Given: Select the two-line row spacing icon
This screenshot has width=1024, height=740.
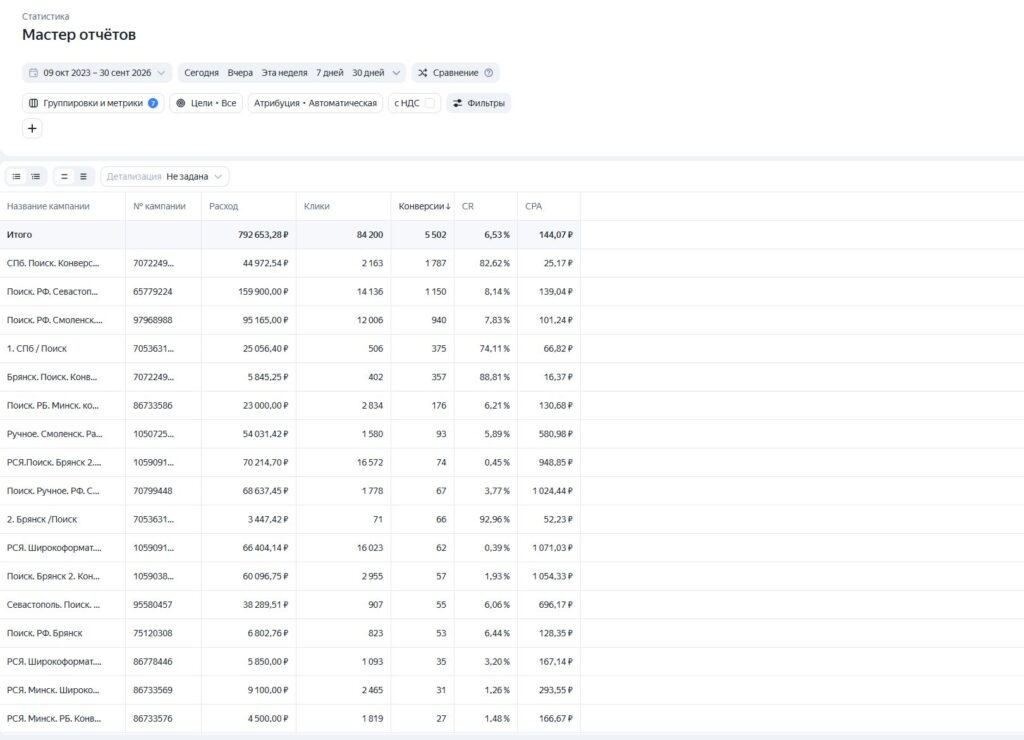Looking at the screenshot, I should click(64, 176).
